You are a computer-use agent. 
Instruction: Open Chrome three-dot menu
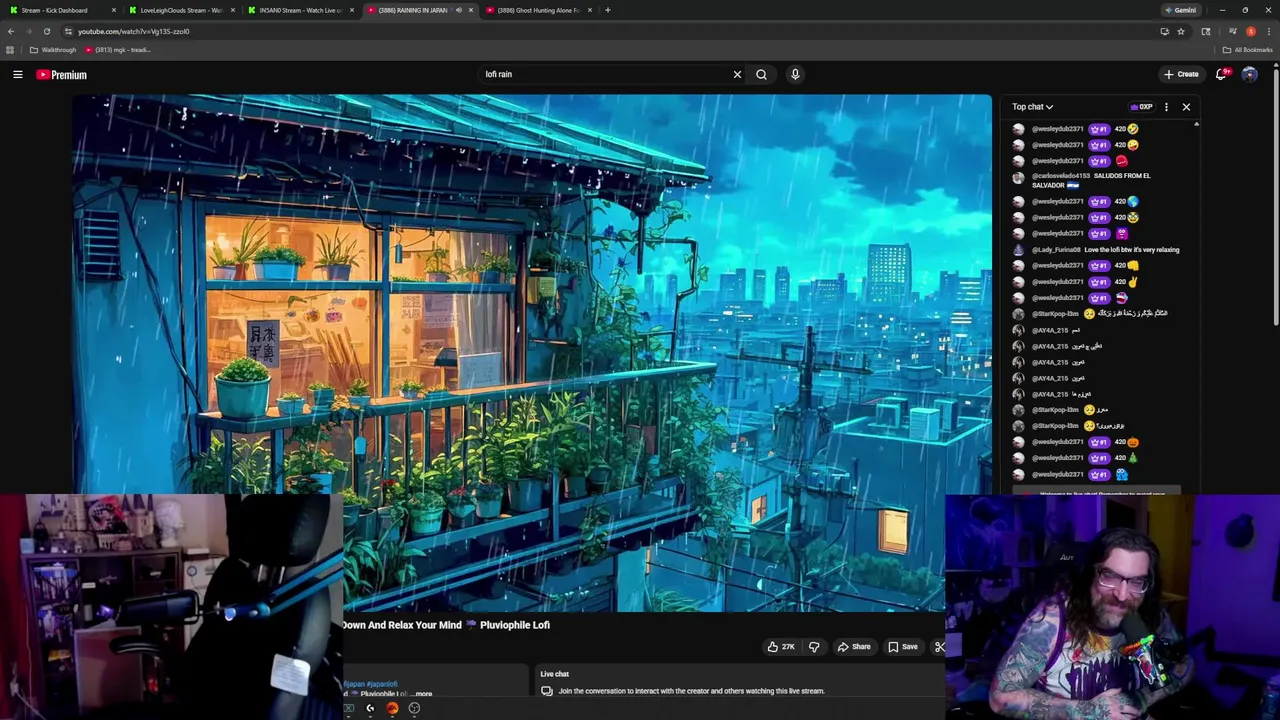tap(1267, 31)
